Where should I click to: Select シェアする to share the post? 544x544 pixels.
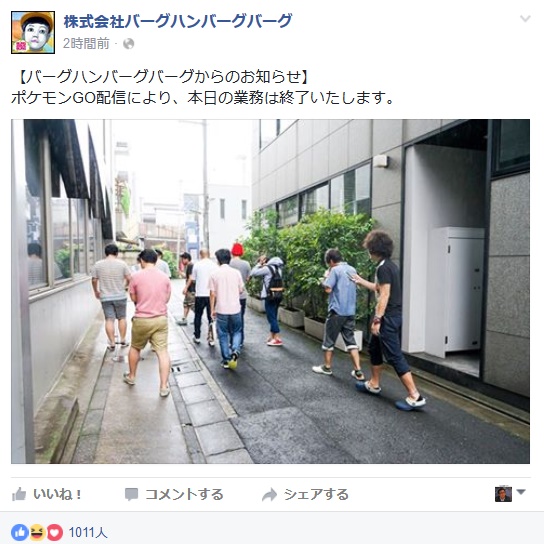point(316,494)
